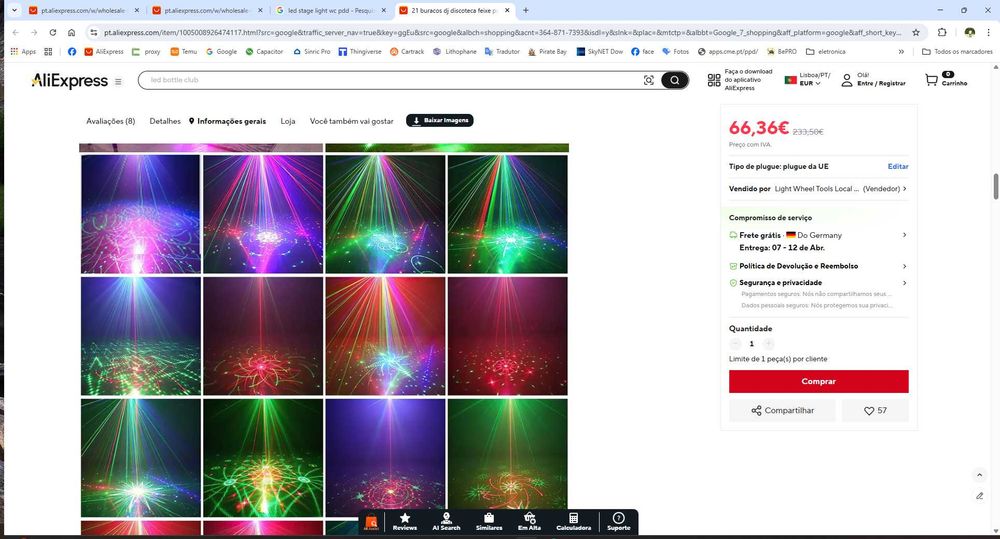The height and width of the screenshot is (539, 1000).
Task: Open the Temu bookmark
Action: 184,52
